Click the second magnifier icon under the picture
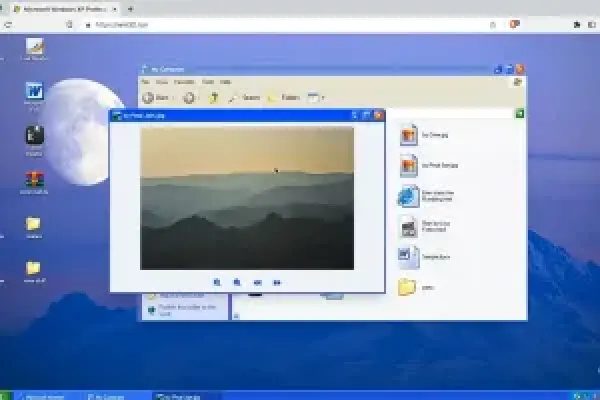The image size is (600, 400). 237,282
